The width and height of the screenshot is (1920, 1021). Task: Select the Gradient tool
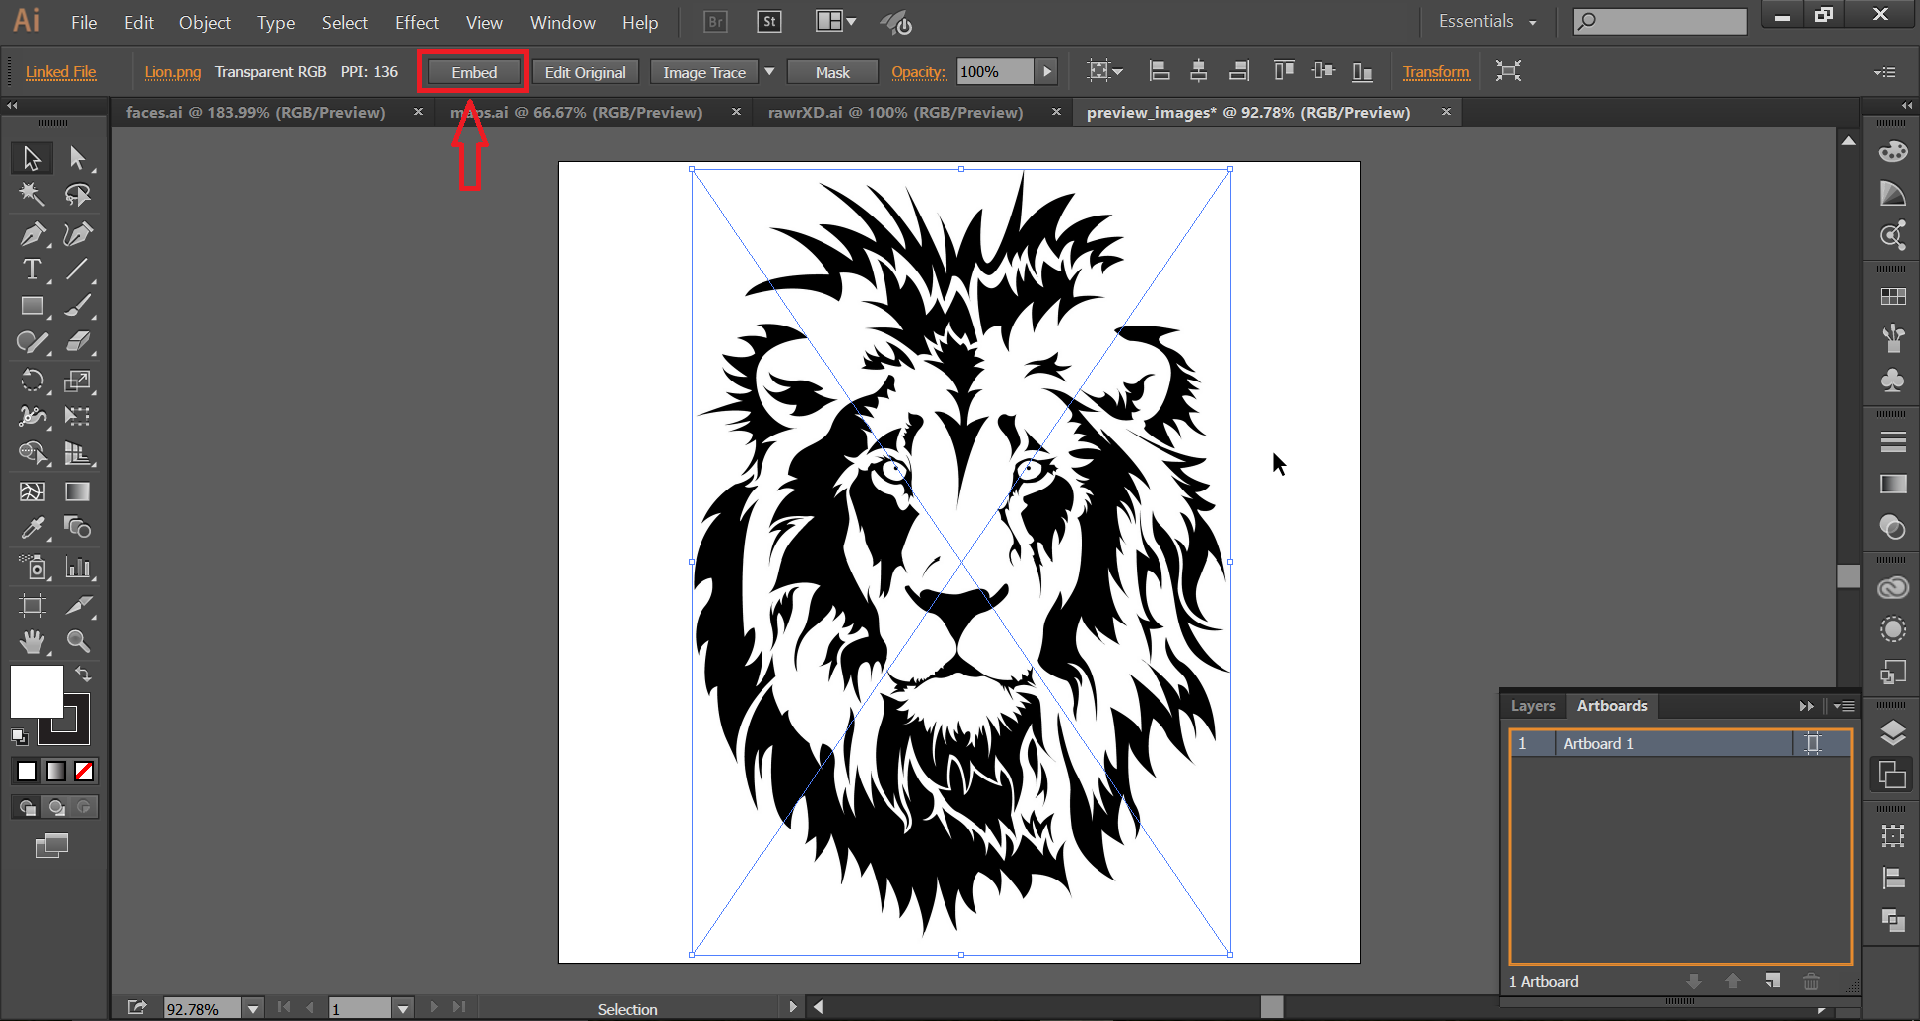77,491
